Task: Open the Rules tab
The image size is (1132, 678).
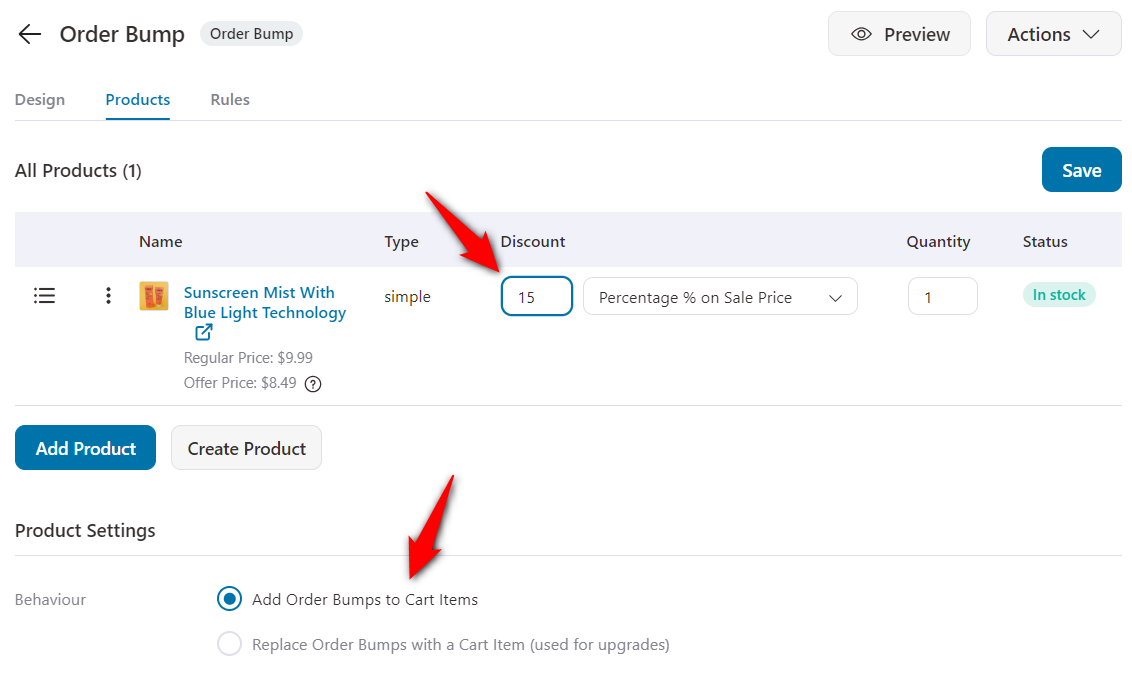Action: tap(229, 99)
